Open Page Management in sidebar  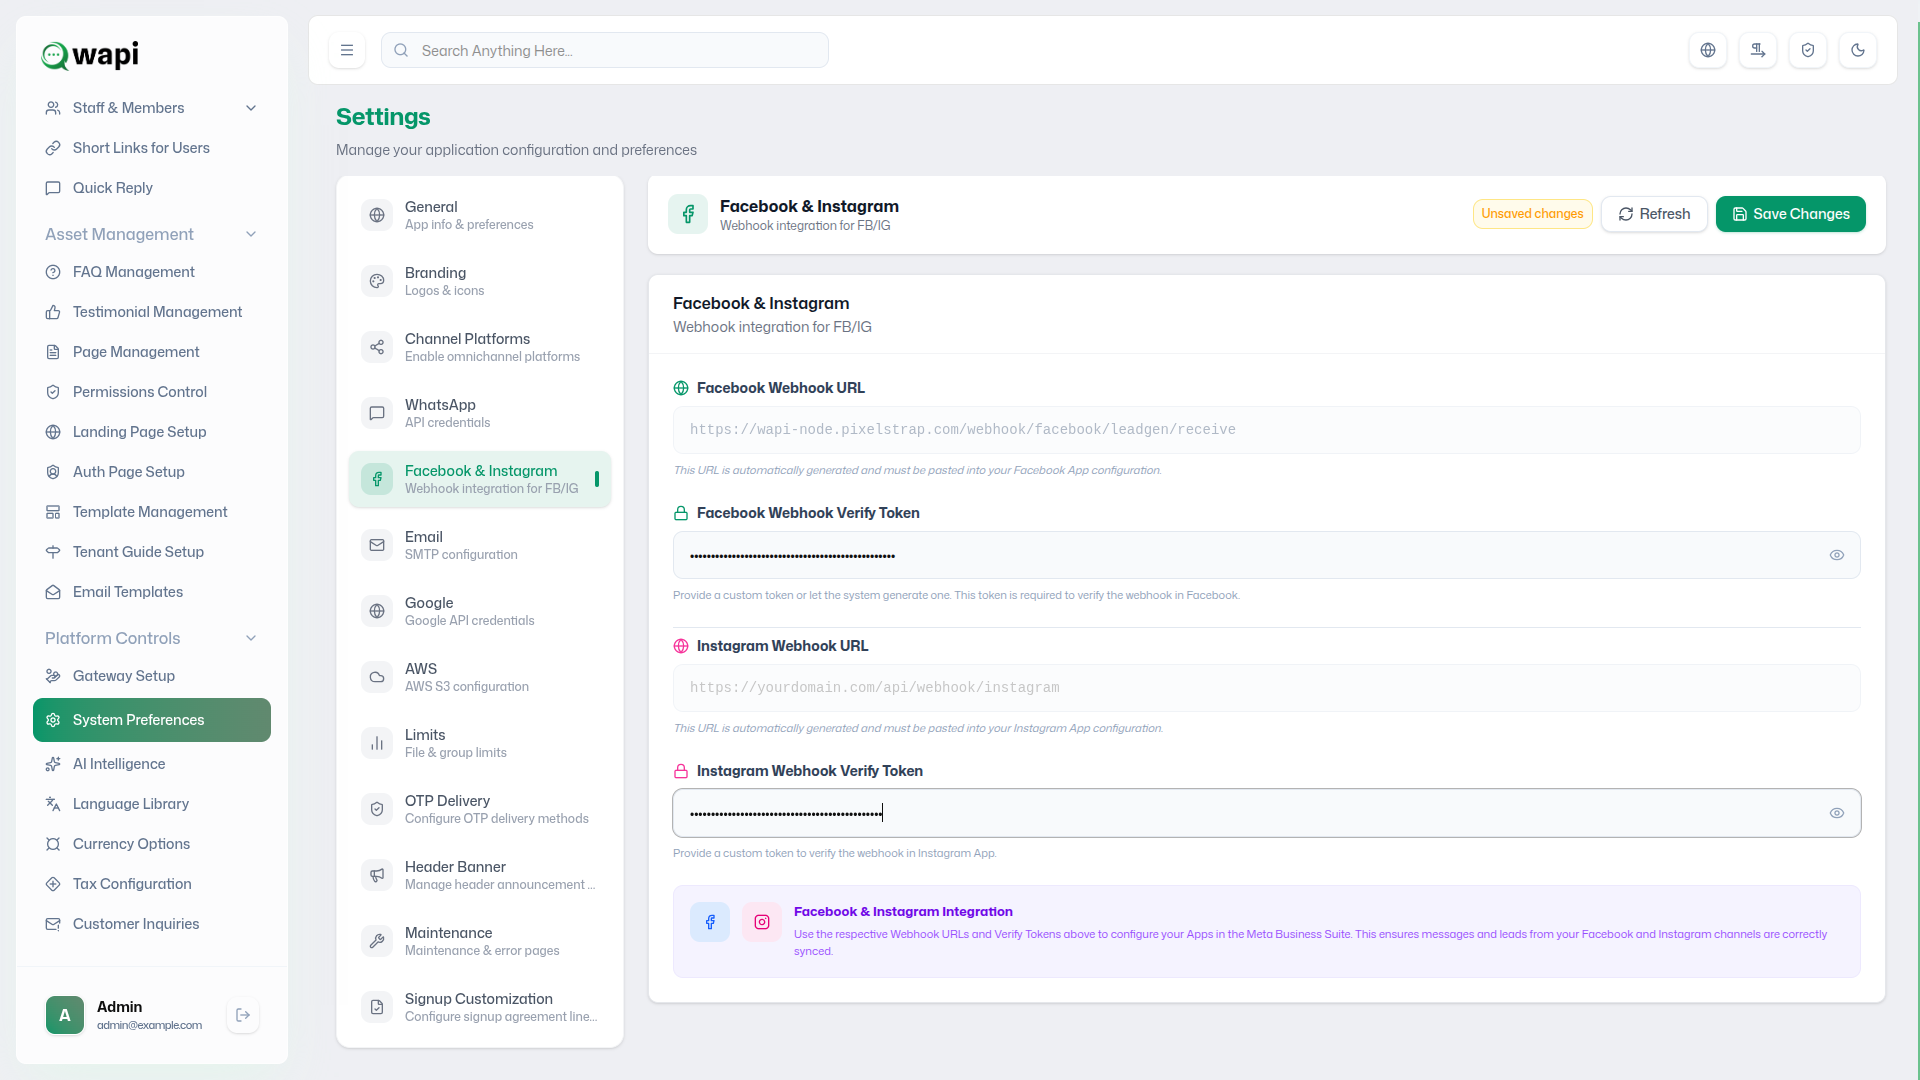click(152, 352)
